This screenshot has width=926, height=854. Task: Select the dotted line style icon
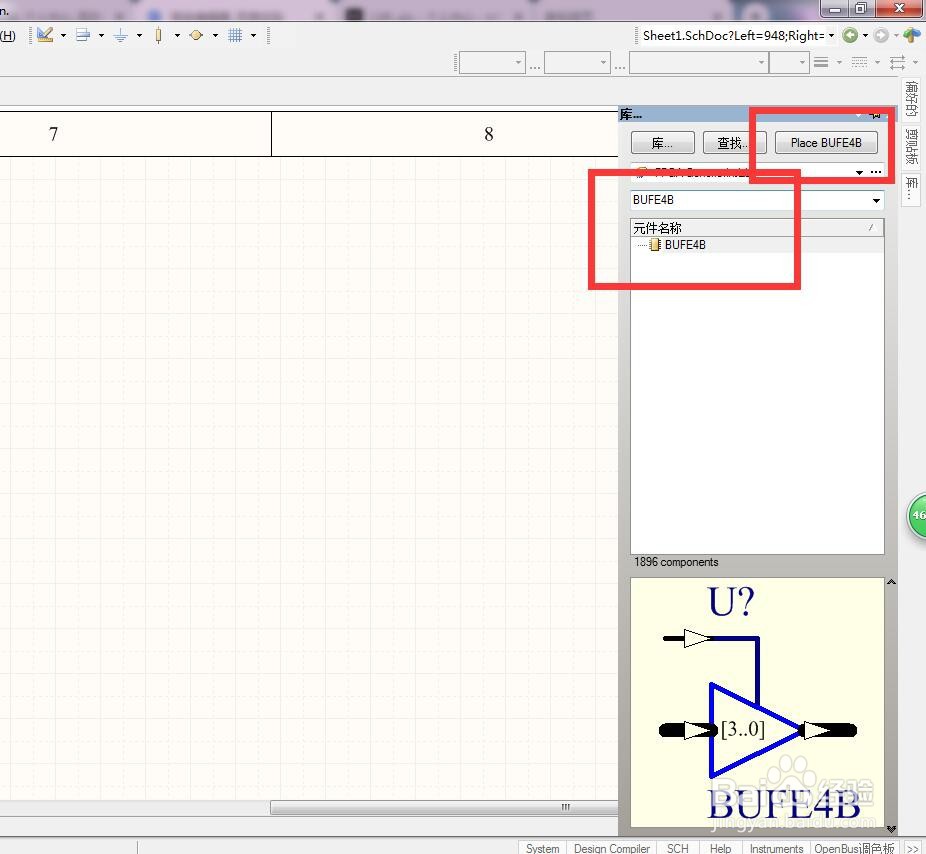(859, 62)
